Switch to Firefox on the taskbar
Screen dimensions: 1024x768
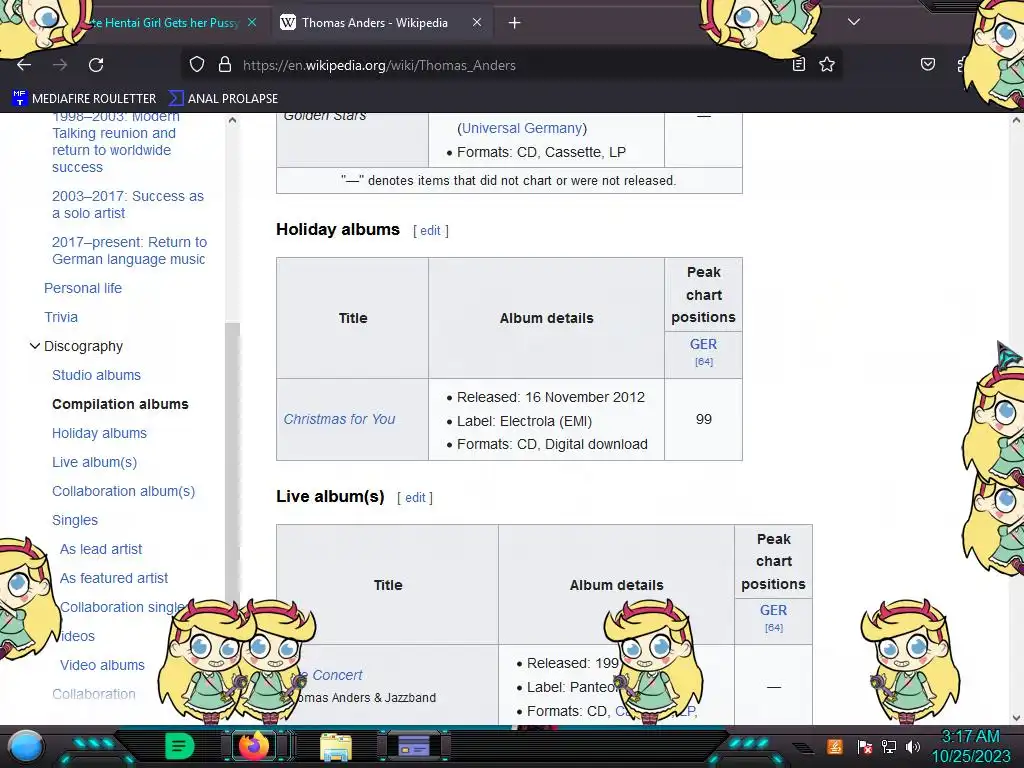coord(253,746)
